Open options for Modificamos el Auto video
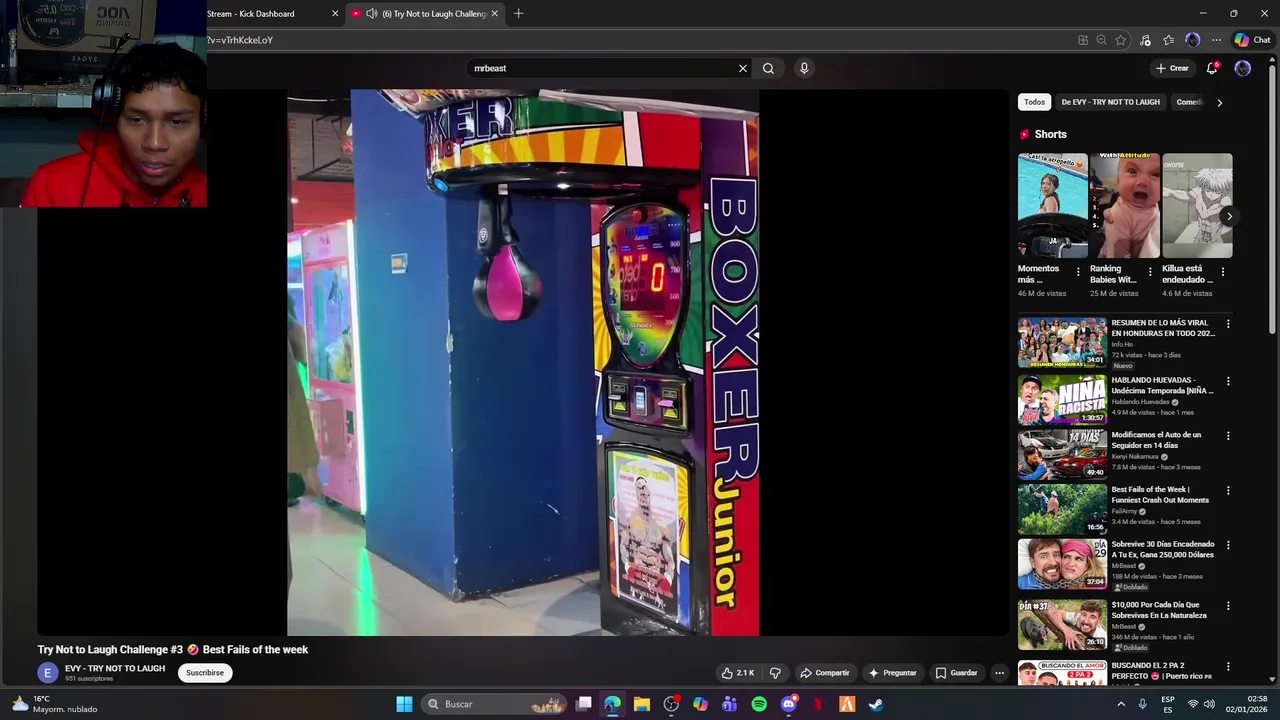Viewport: 1280px width, 720px height. (1228, 436)
